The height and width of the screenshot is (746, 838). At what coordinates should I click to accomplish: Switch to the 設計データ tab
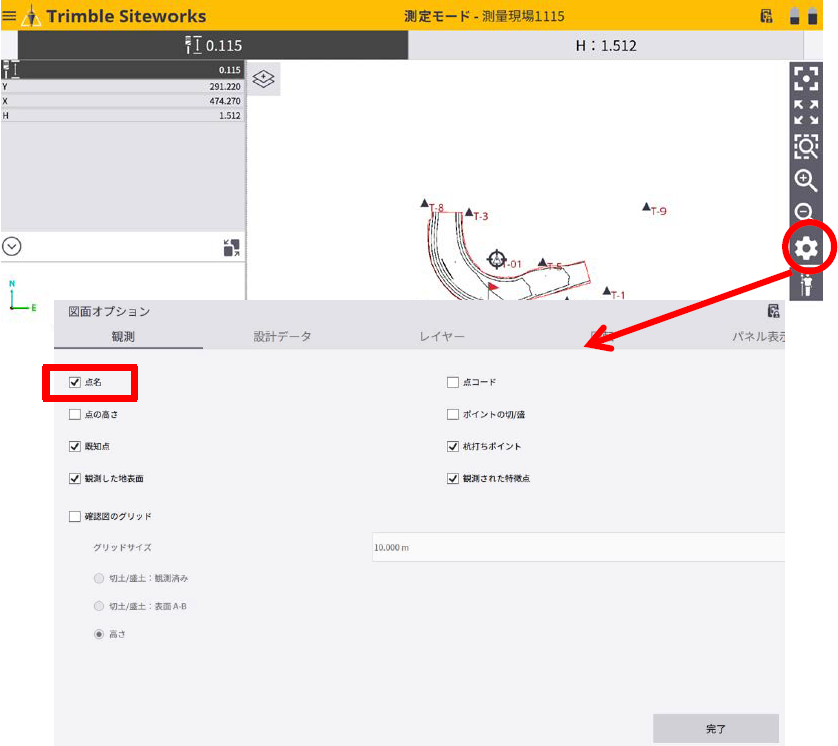click(x=282, y=337)
